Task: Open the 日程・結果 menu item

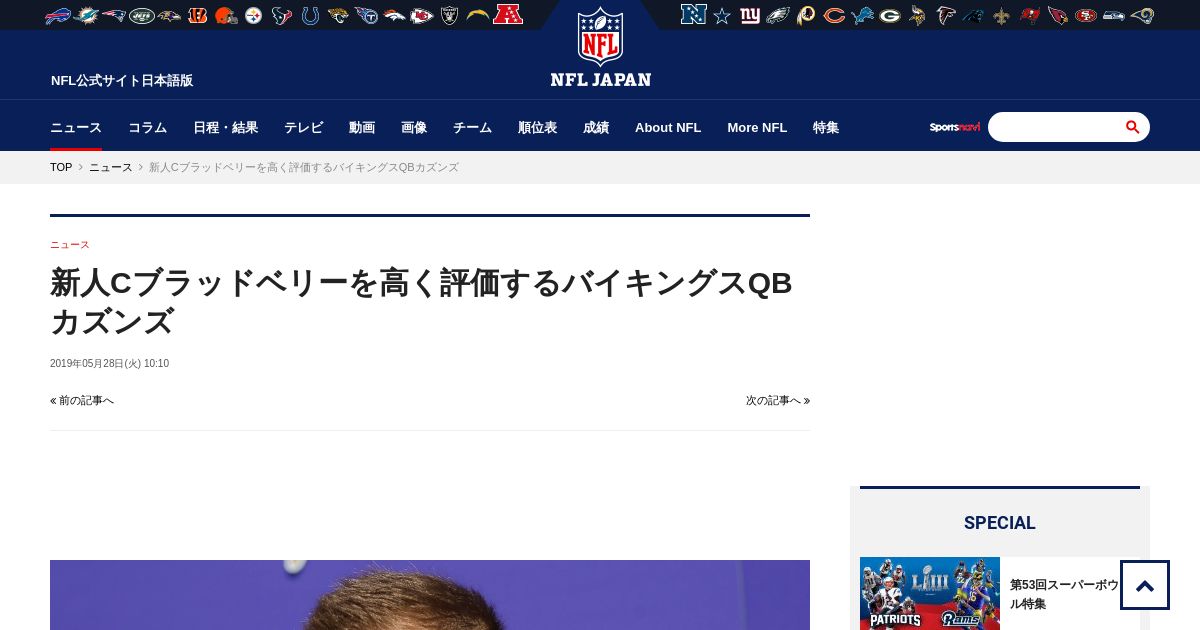Action: click(225, 127)
